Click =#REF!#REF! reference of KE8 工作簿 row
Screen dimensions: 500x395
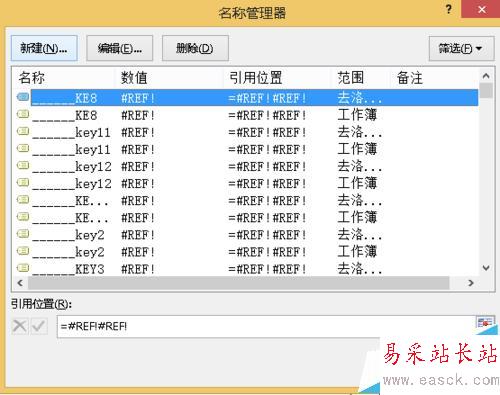pos(267,115)
